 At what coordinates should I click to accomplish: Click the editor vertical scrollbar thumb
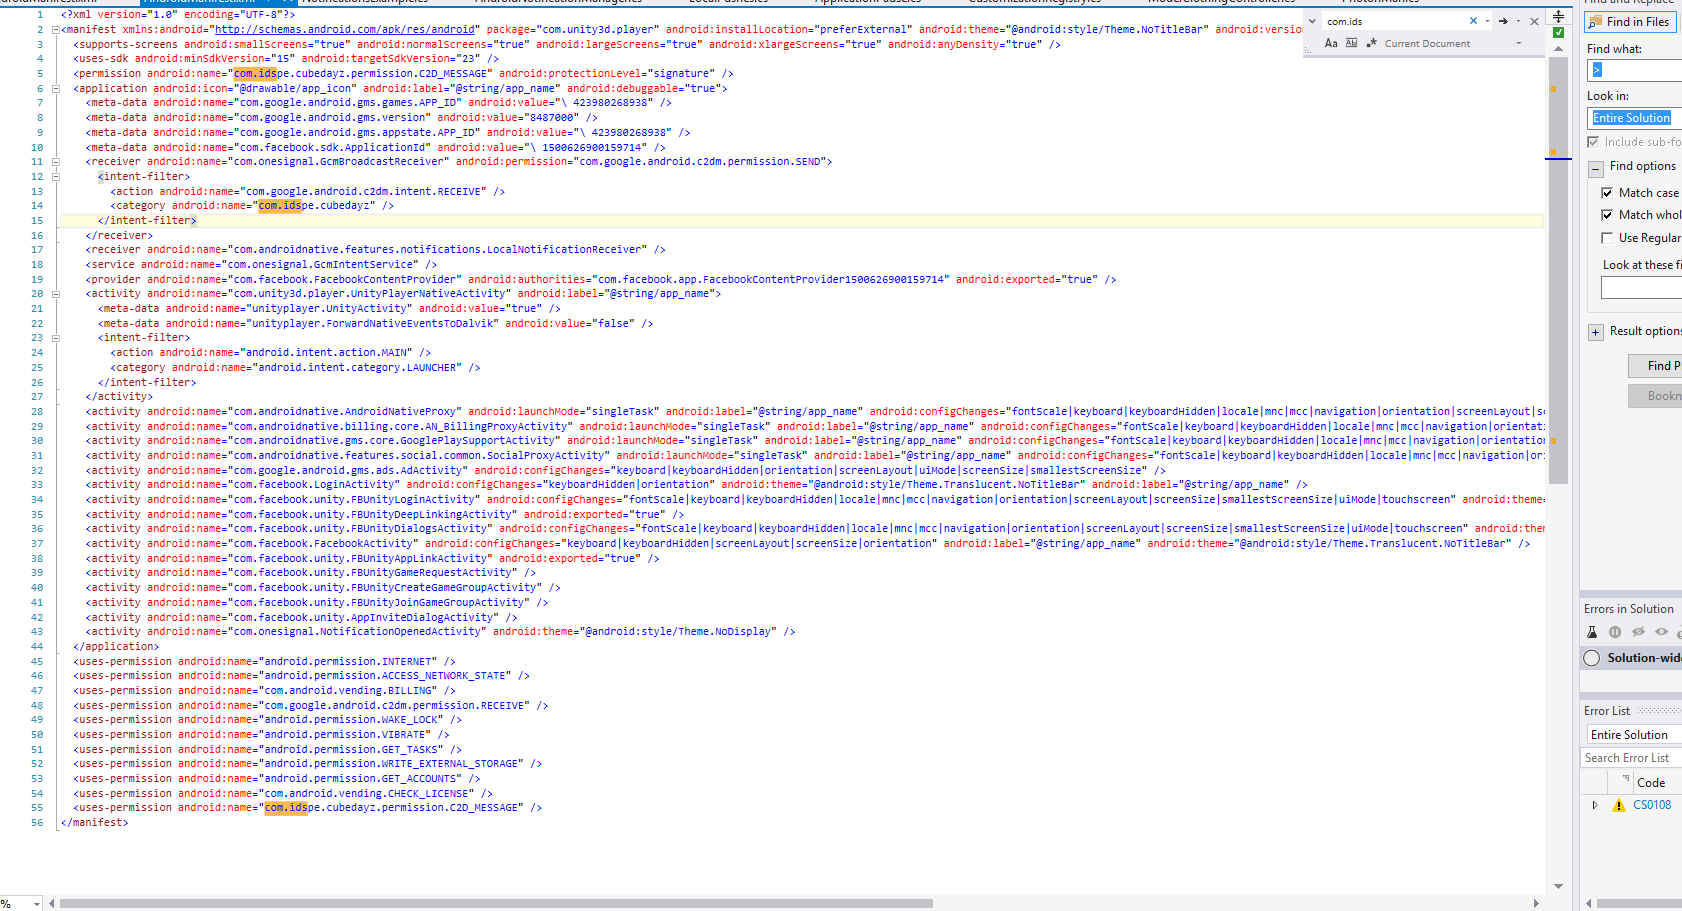[x=1558, y=270]
